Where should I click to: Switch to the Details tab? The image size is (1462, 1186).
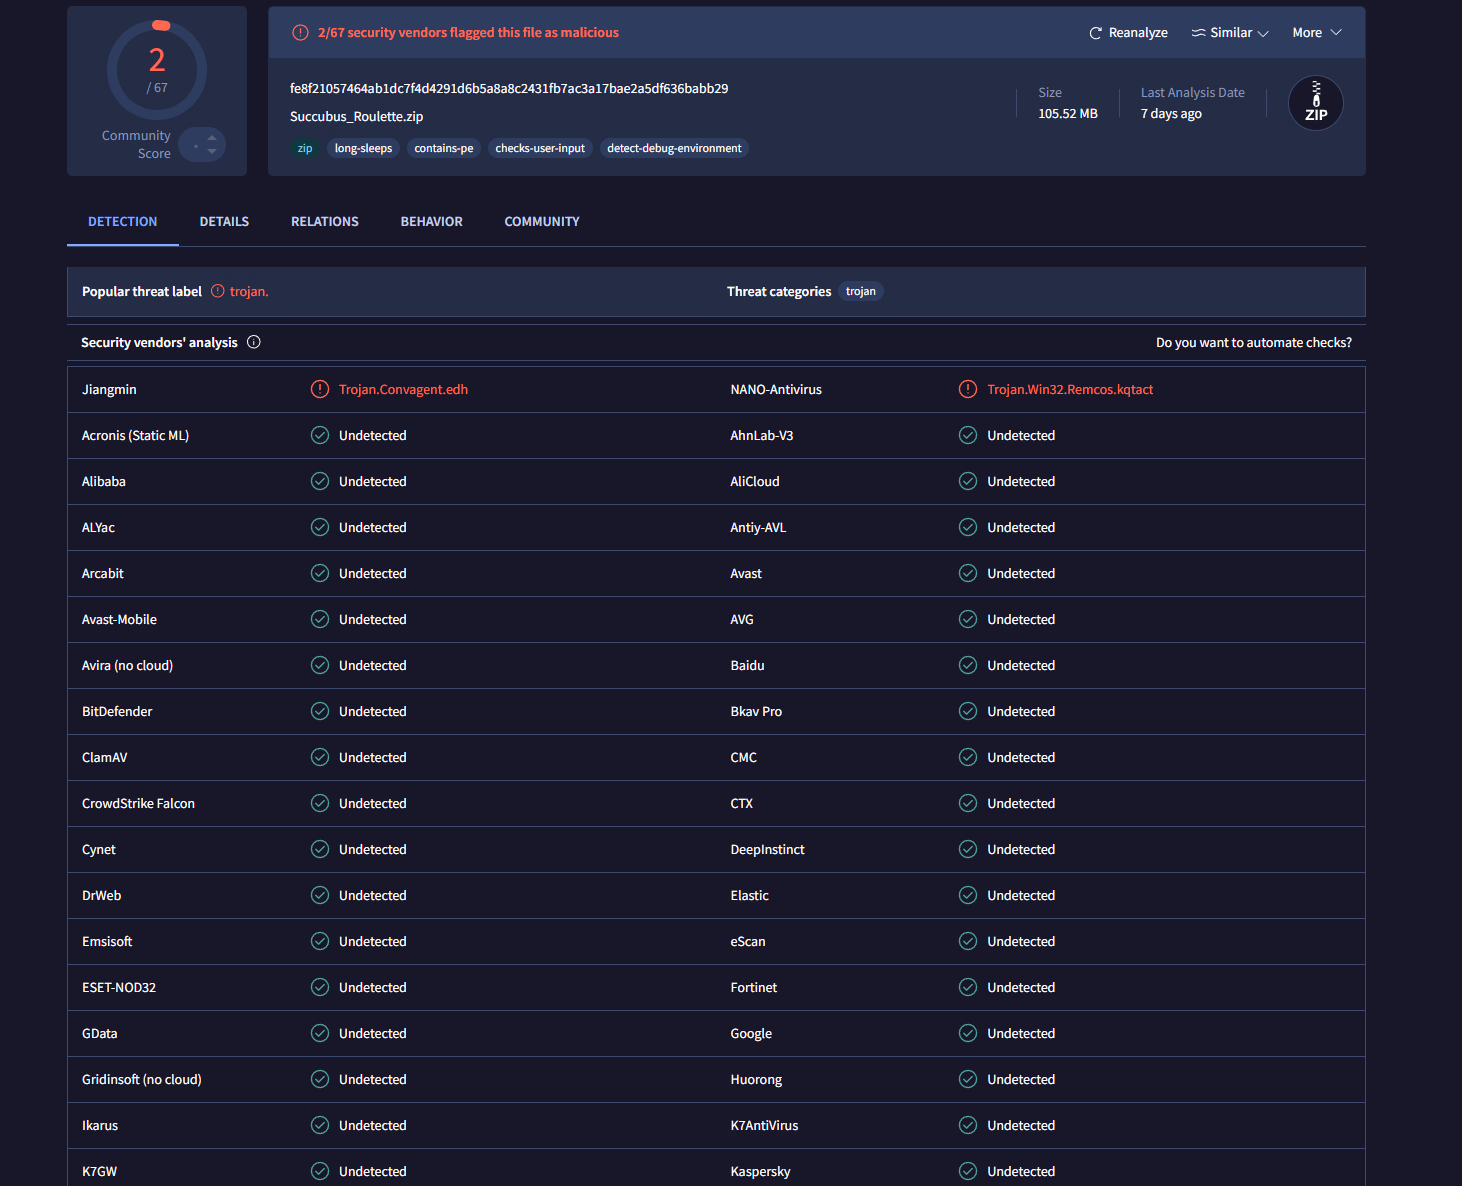tap(224, 221)
